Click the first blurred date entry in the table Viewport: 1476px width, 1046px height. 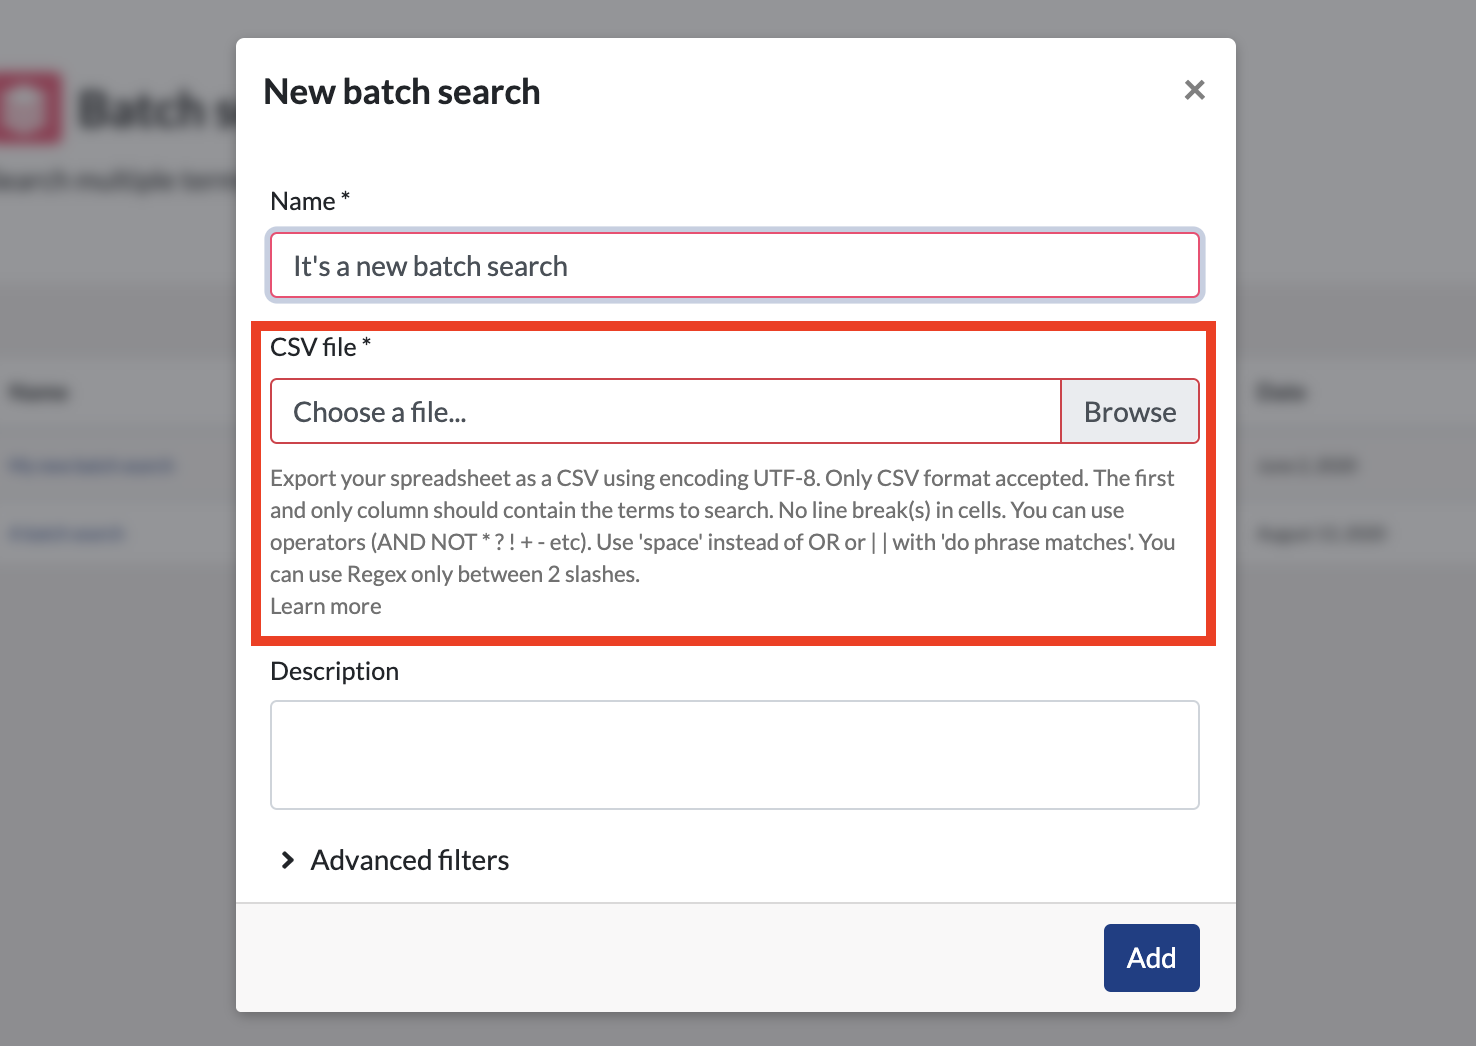(1306, 466)
